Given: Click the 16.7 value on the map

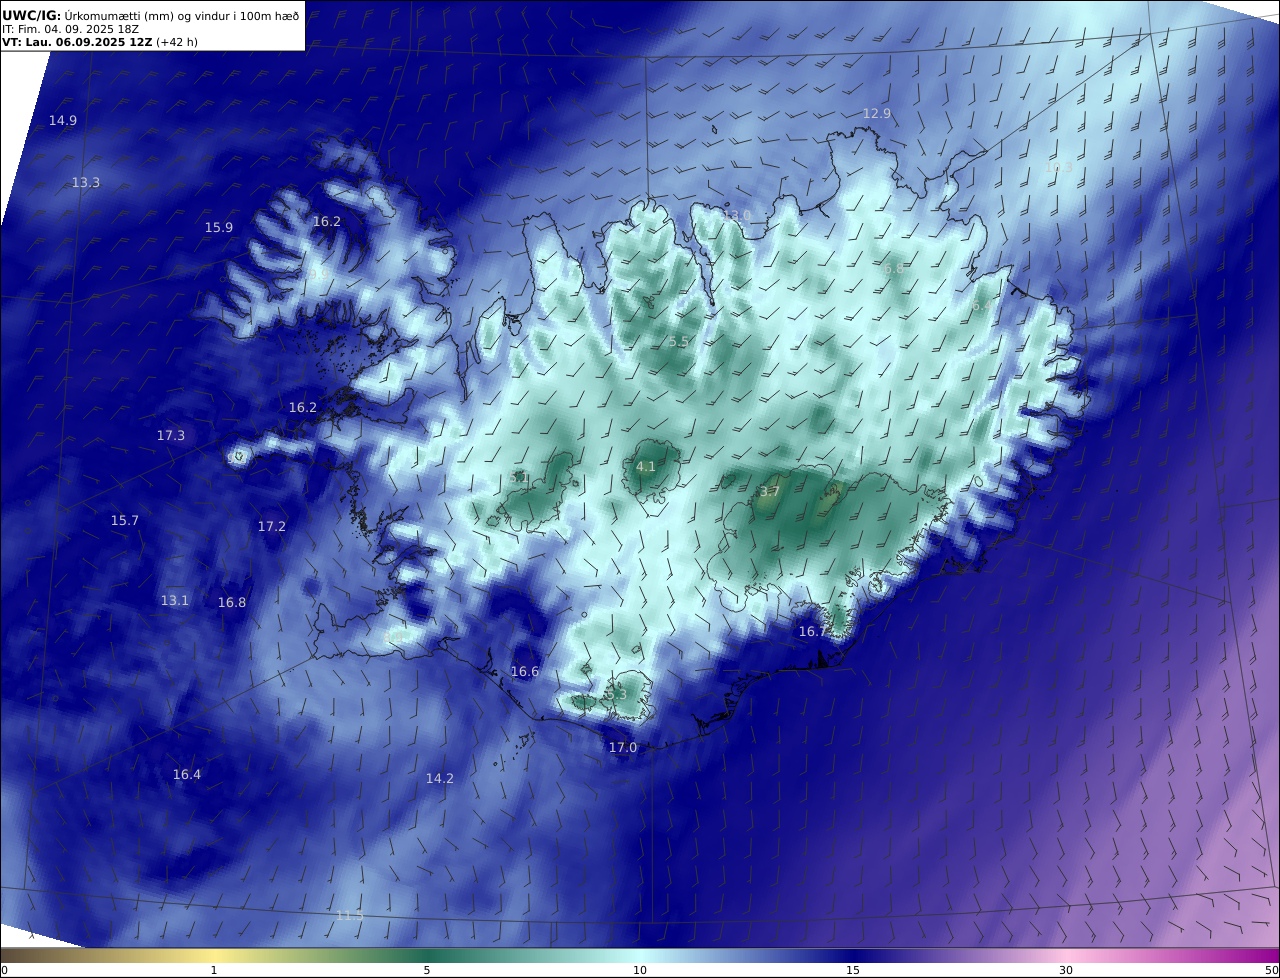Looking at the screenshot, I should tap(813, 632).
